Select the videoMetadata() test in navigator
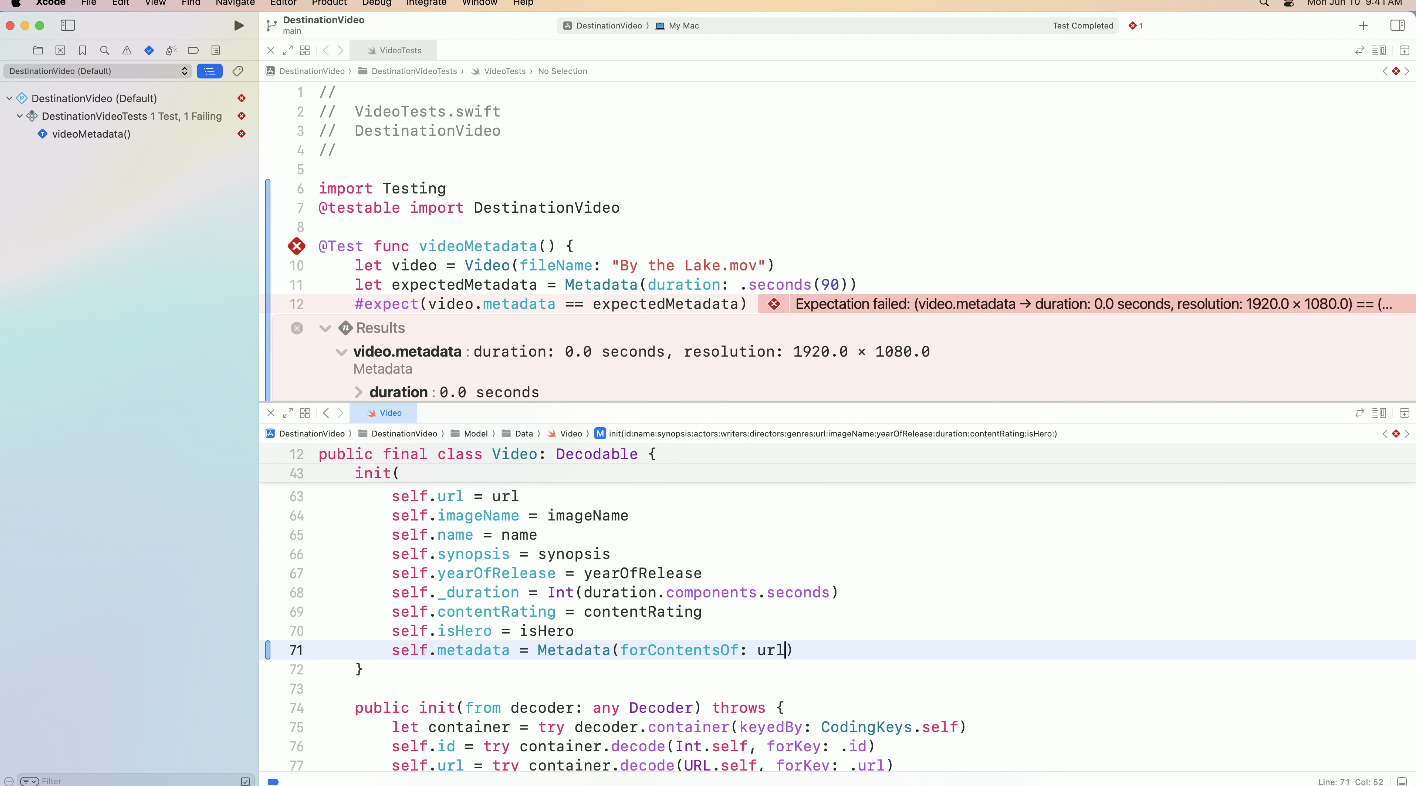 (91, 134)
